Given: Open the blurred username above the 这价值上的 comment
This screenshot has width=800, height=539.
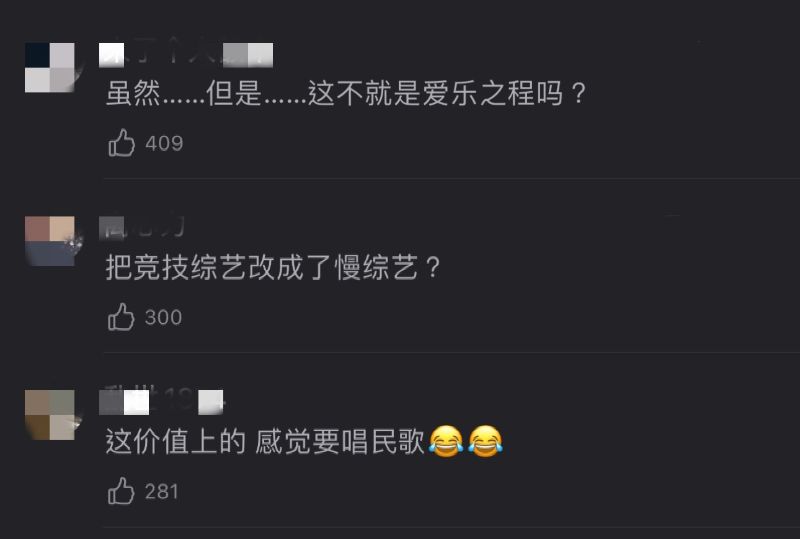Looking at the screenshot, I should 161,402.
